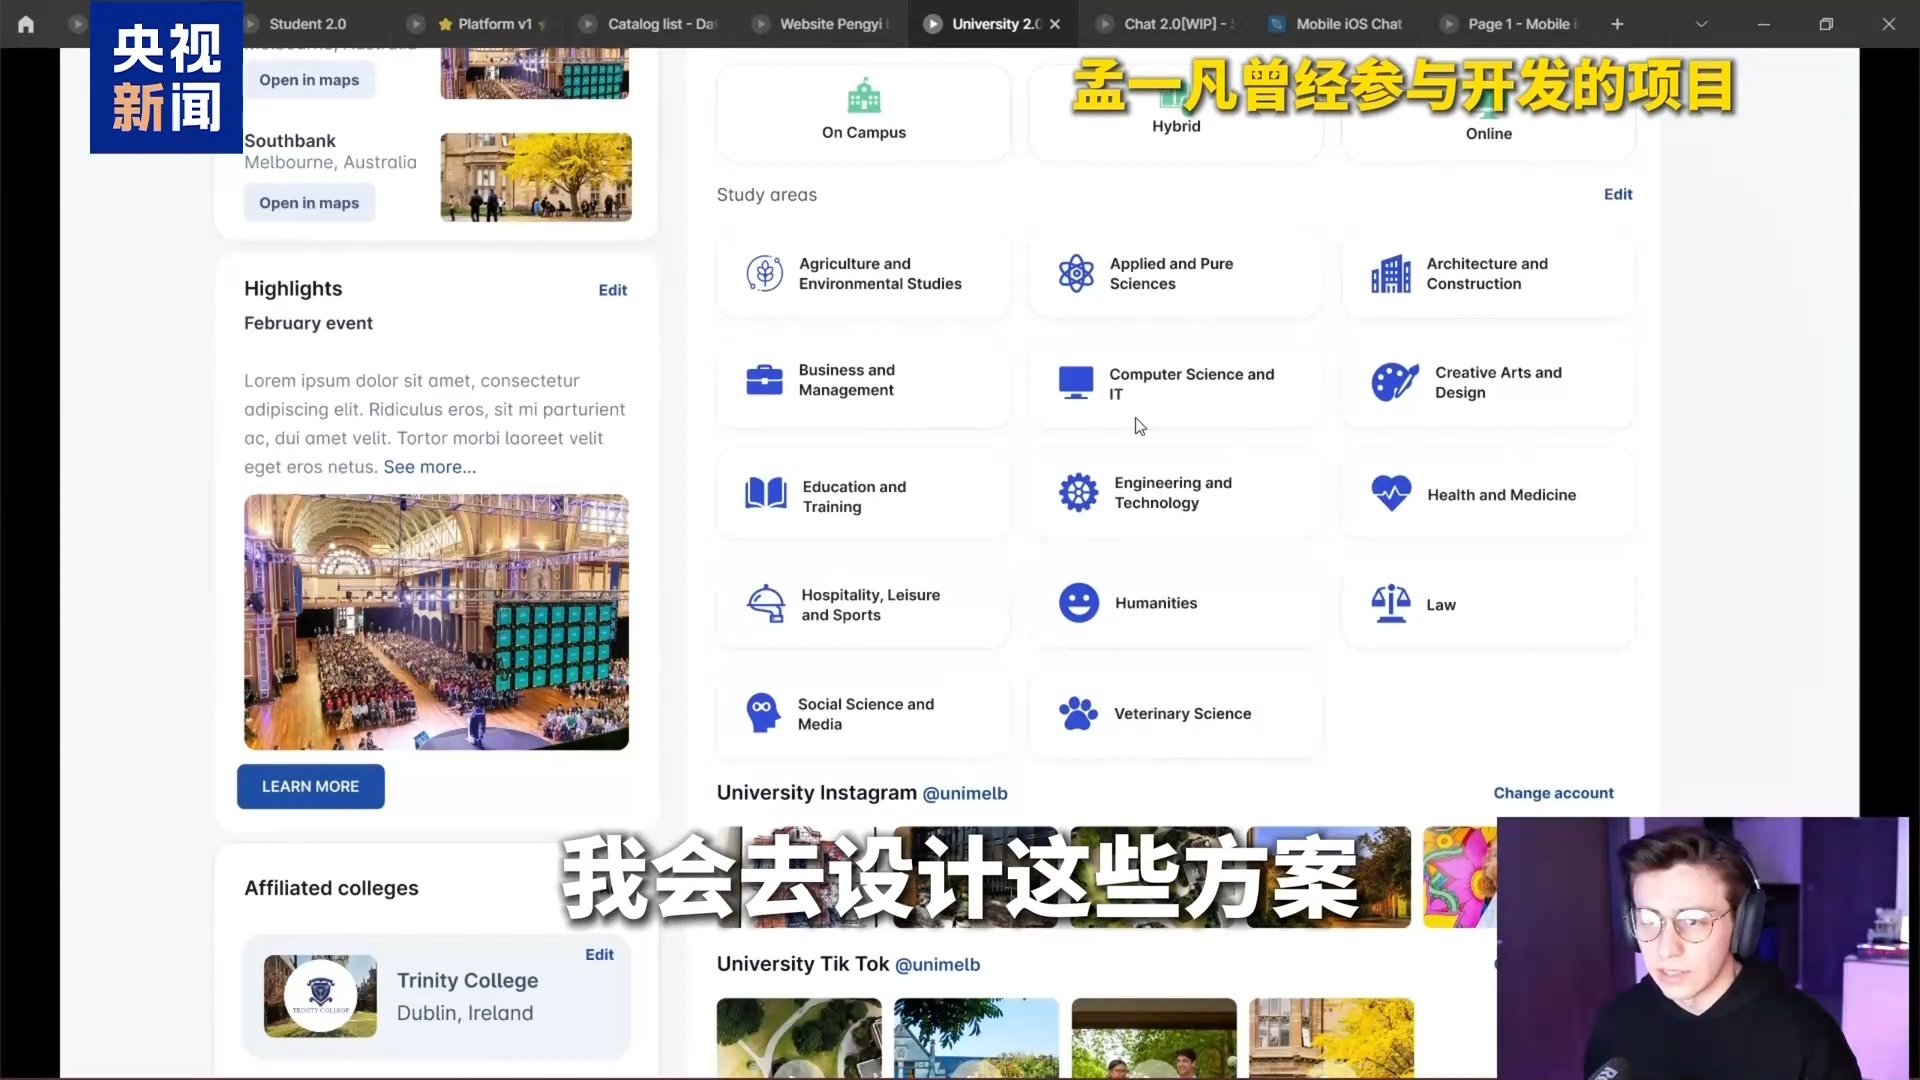Viewport: 1920px width, 1080px height.
Task: Click the Creative Arts and Design palette icon
Action: [x=1394, y=381]
